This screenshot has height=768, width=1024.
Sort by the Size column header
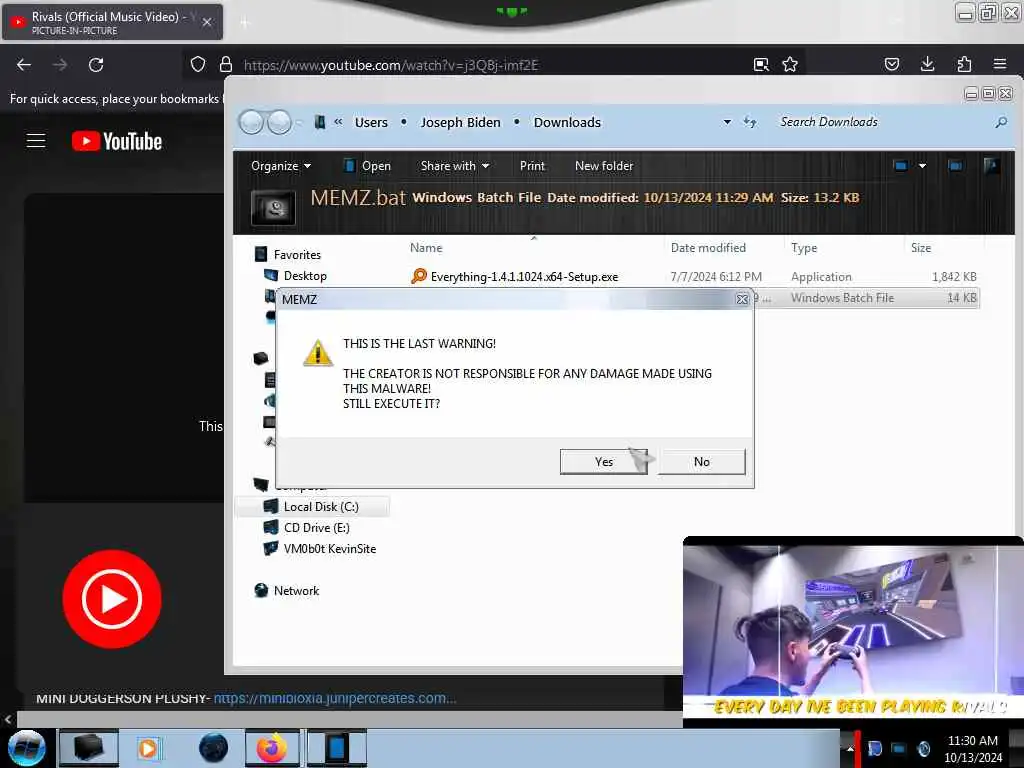tap(921, 248)
